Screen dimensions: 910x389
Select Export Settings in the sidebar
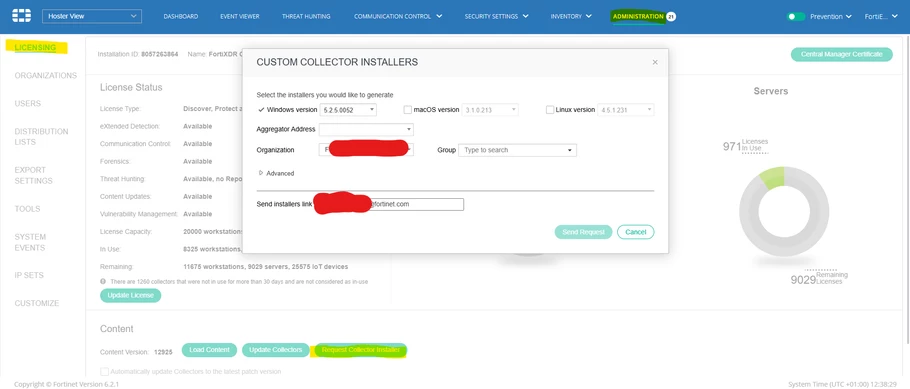tap(34, 175)
